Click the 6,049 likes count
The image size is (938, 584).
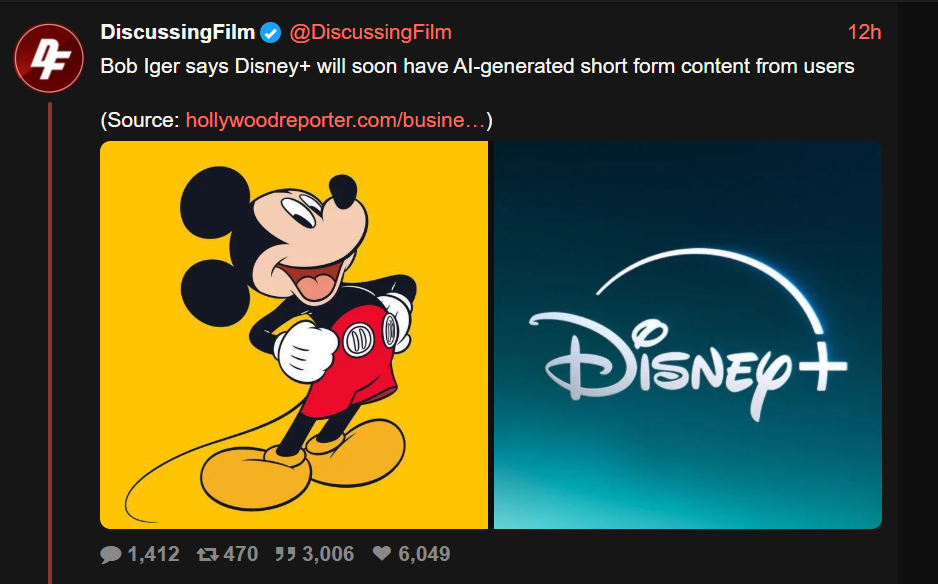coord(424,554)
